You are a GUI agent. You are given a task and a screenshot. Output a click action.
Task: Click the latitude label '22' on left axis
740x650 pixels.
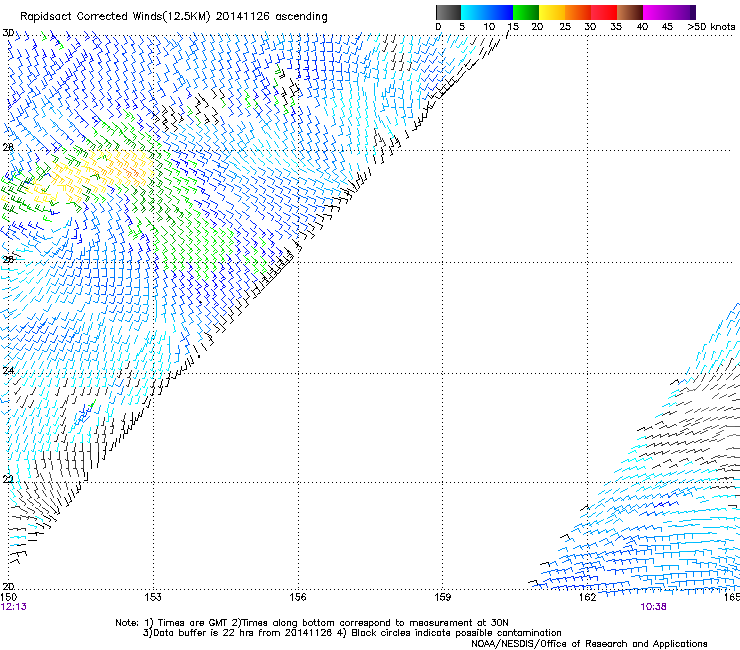click(x=8, y=479)
